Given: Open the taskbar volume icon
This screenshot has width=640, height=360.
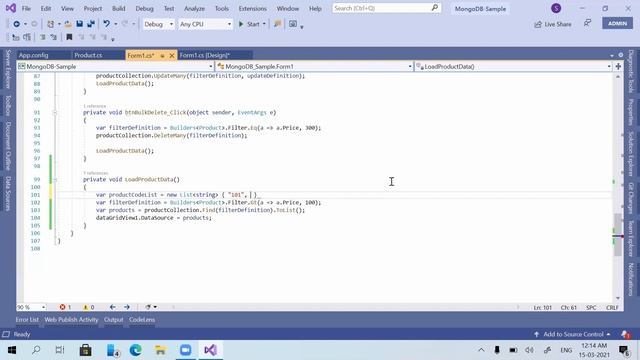Looking at the screenshot, I should coord(529,350).
